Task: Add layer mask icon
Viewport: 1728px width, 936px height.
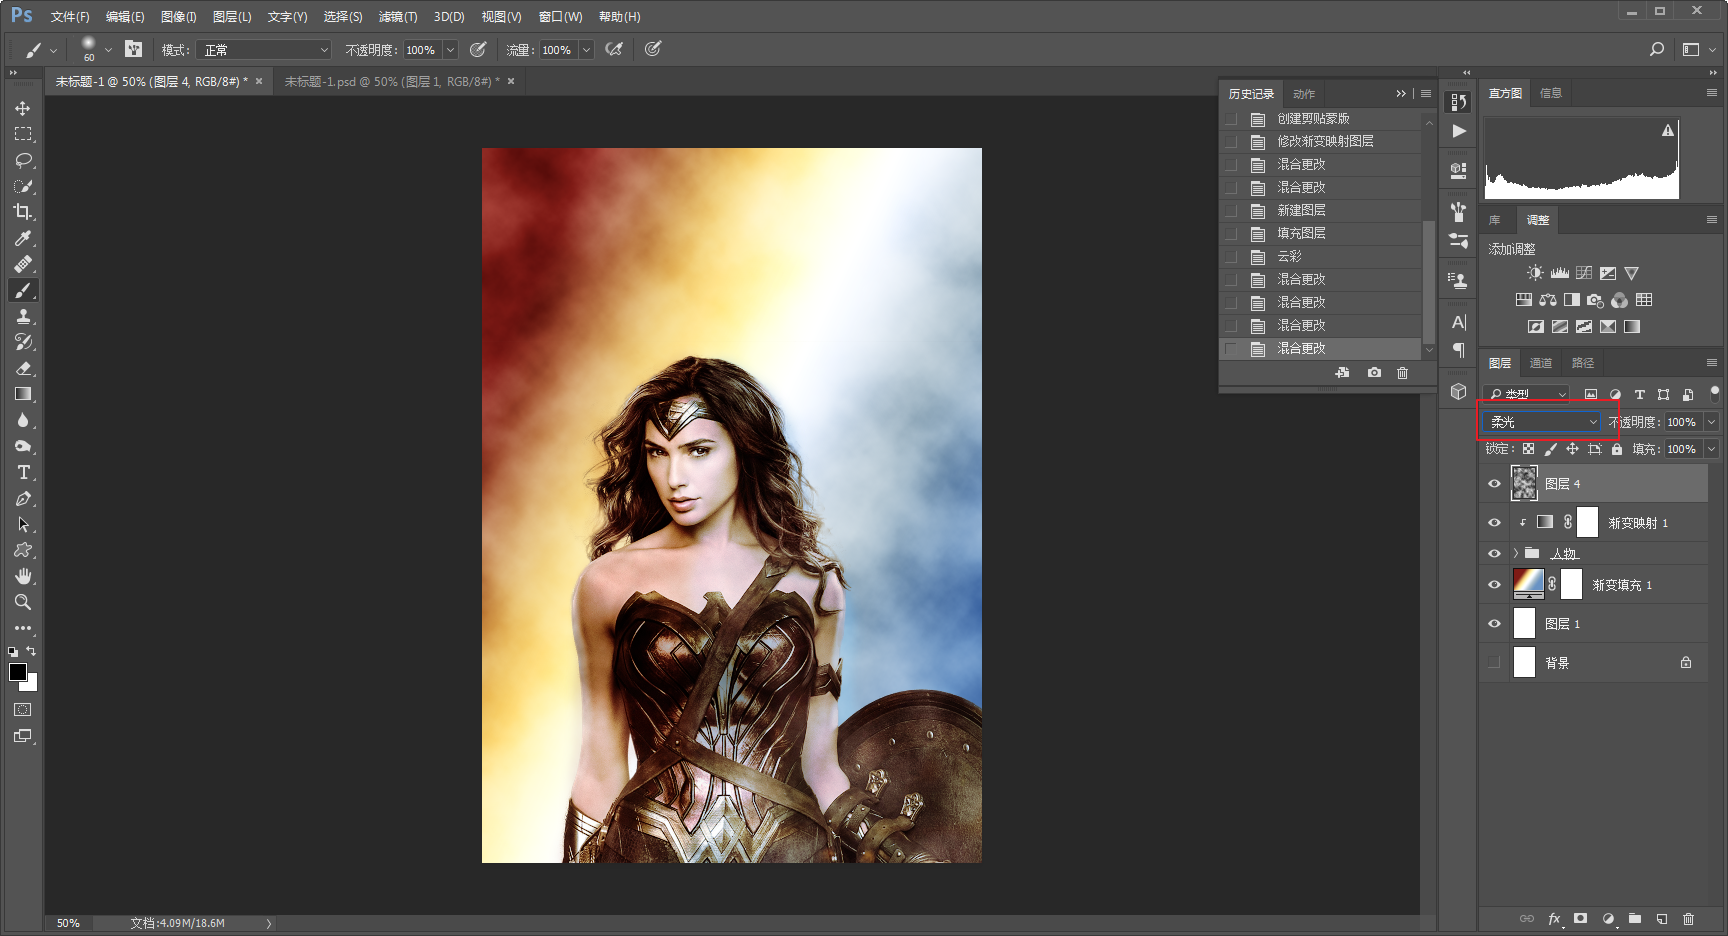Action: coord(1580,919)
